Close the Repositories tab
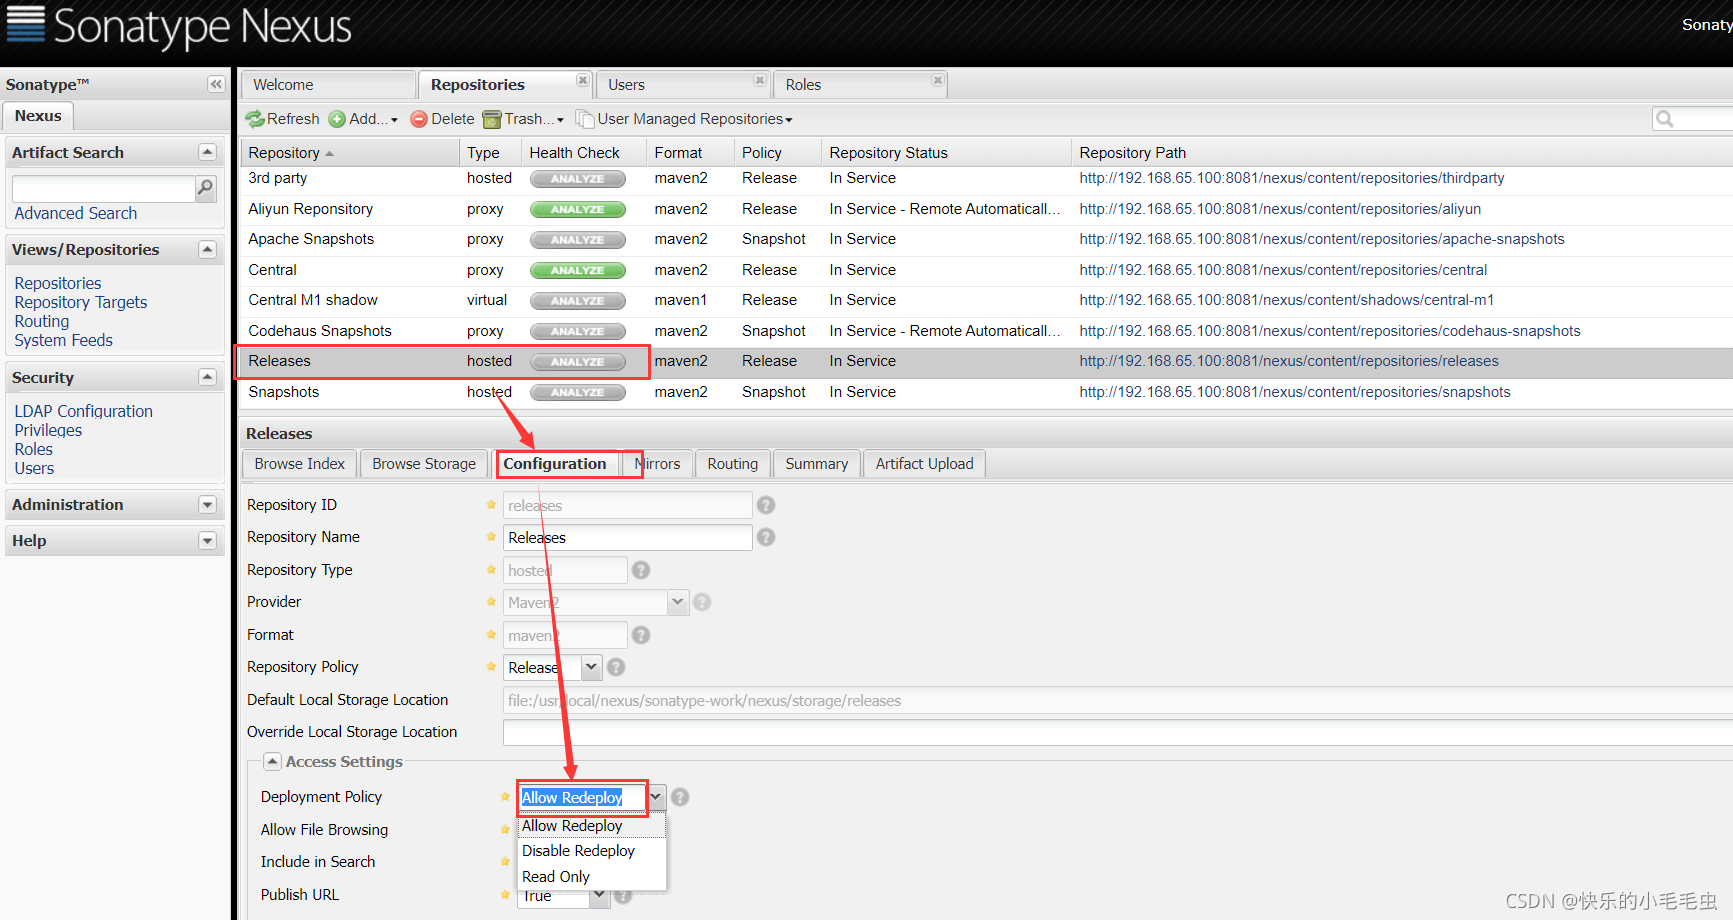 tap(582, 80)
